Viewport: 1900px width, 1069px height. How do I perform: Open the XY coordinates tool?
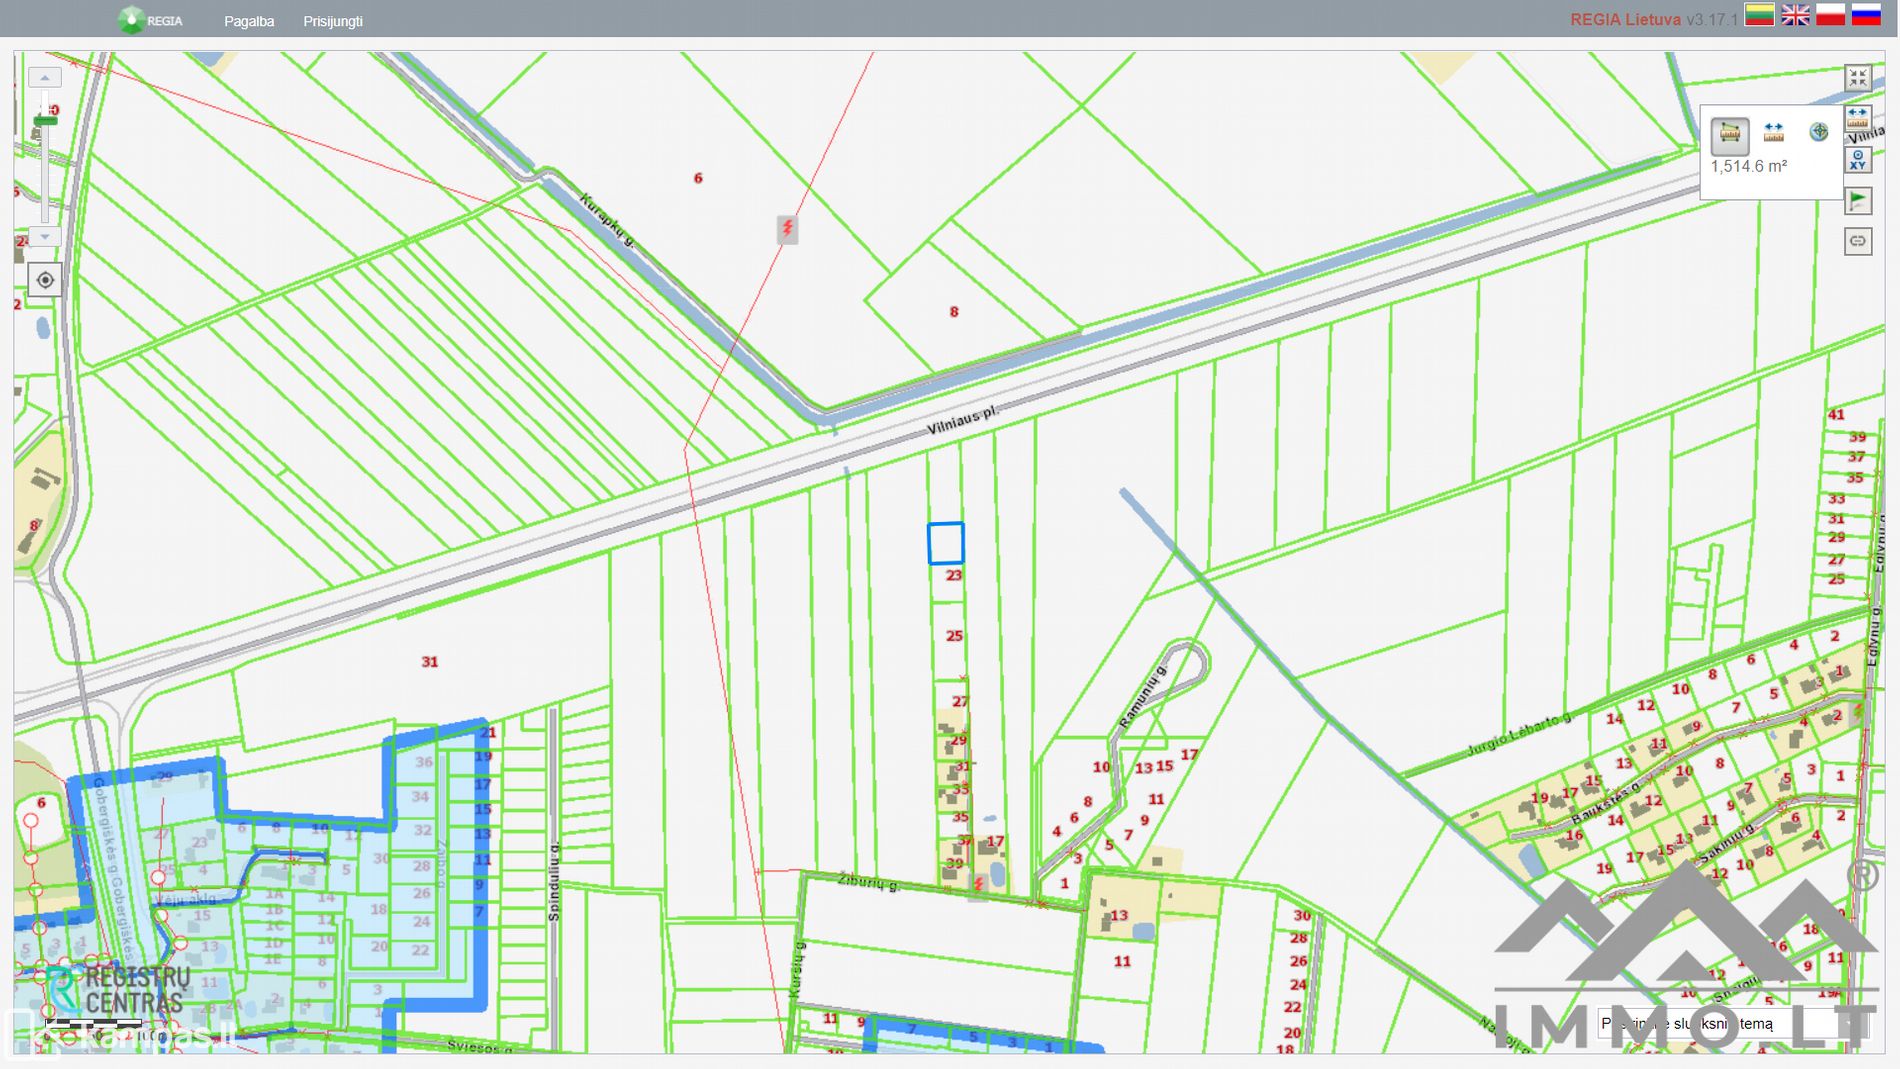[x=1857, y=160]
